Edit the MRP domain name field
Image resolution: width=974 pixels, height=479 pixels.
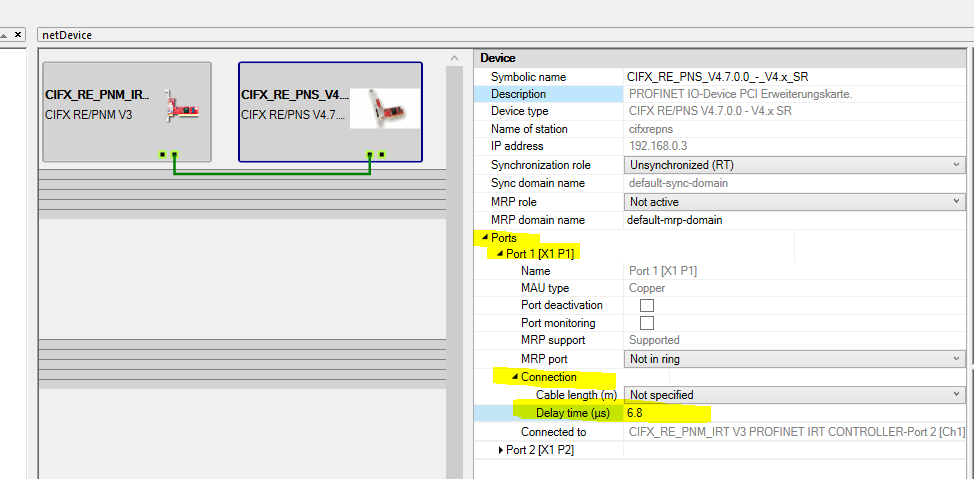[x=795, y=220]
